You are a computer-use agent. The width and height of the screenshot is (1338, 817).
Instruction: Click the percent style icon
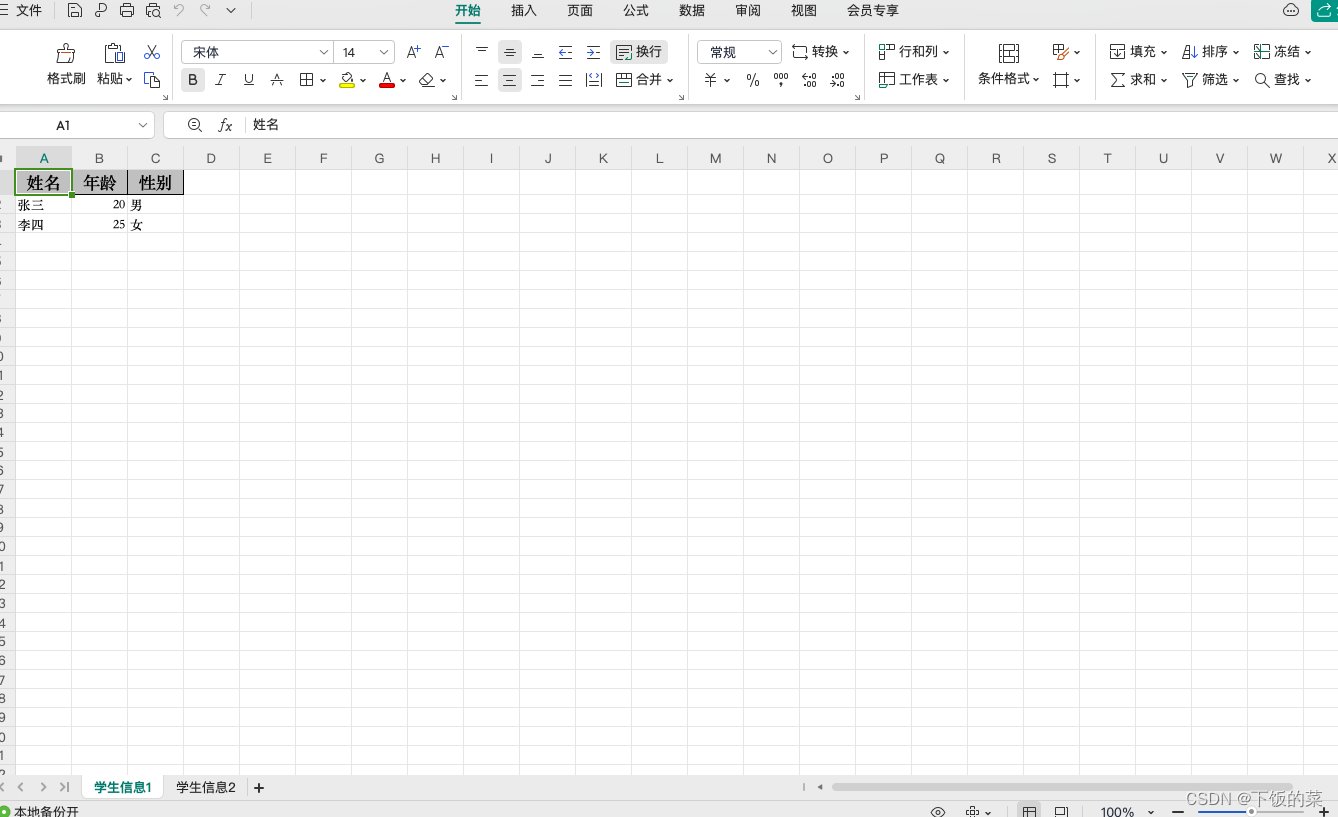[x=753, y=80]
